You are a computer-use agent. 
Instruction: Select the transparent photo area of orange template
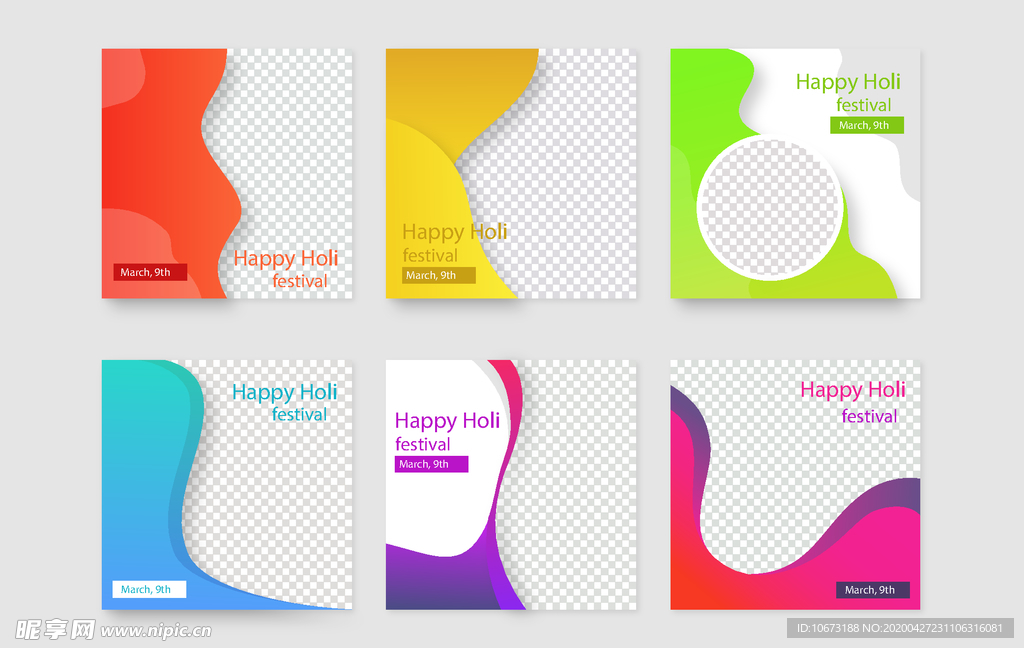(x=290, y=150)
